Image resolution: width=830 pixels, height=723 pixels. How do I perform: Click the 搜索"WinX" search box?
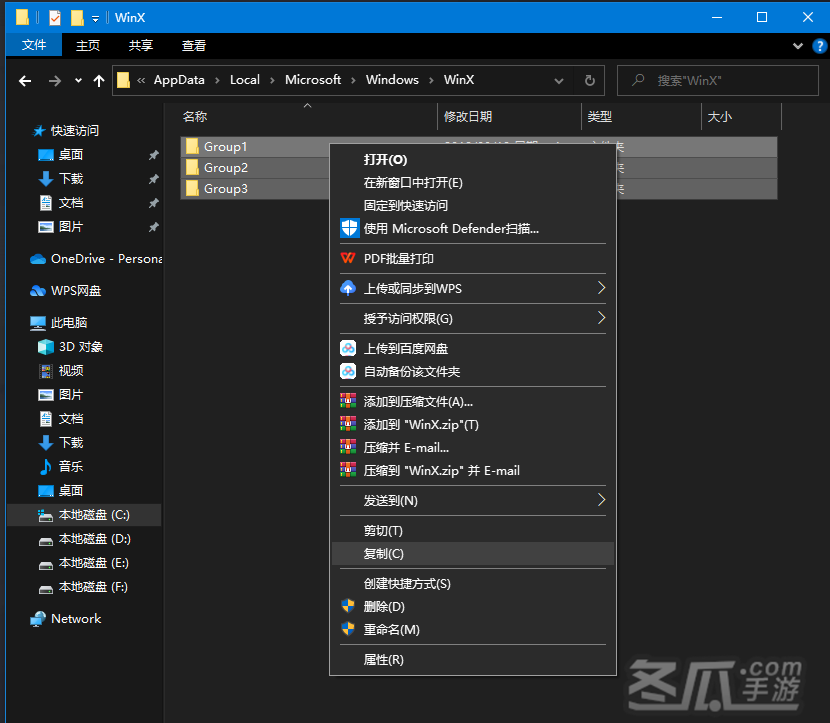click(718, 80)
